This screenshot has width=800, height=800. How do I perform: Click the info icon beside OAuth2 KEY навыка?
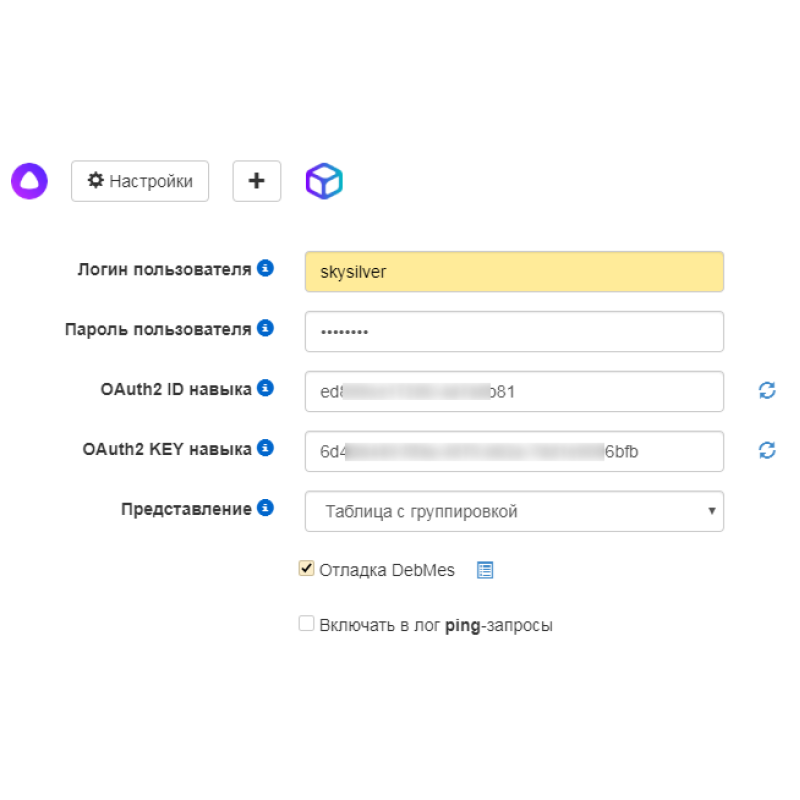264,448
